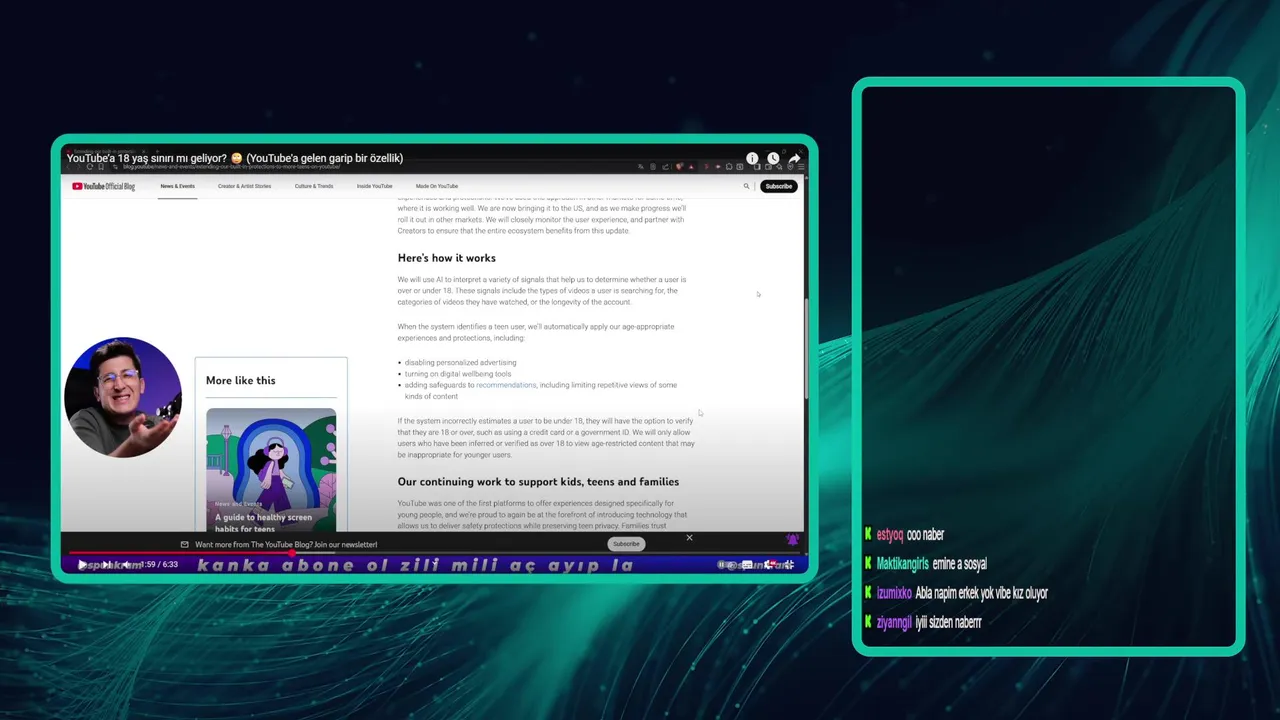Click the kids, teens and families heading
The height and width of the screenshot is (720, 1280).
pyautogui.click(x=538, y=482)
